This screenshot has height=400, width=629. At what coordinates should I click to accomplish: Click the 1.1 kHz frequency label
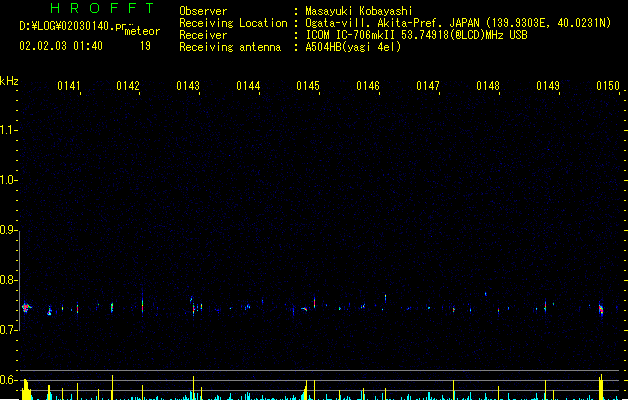point(8,130)
